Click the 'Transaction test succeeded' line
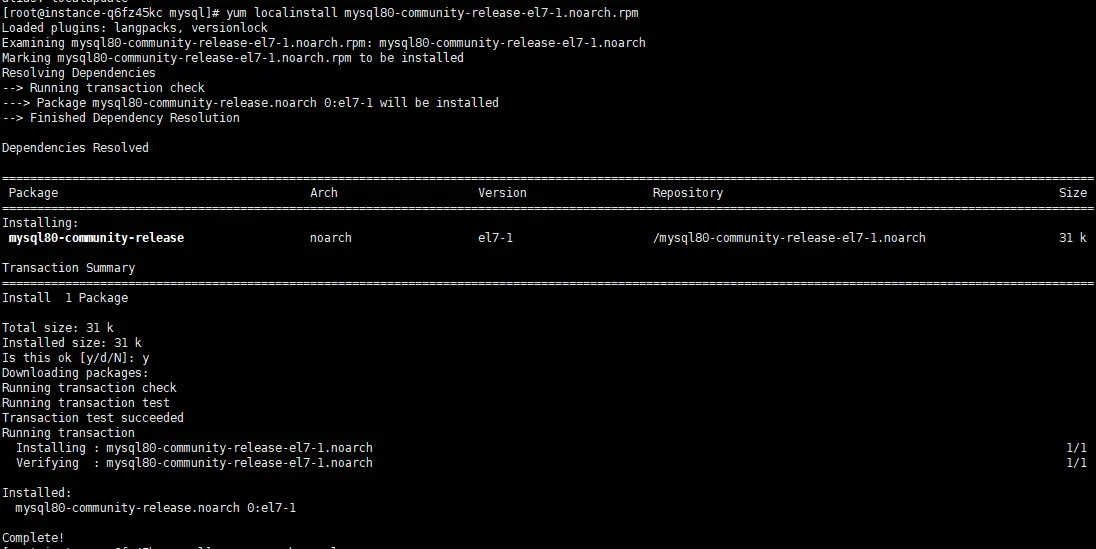 pos(93,418)
